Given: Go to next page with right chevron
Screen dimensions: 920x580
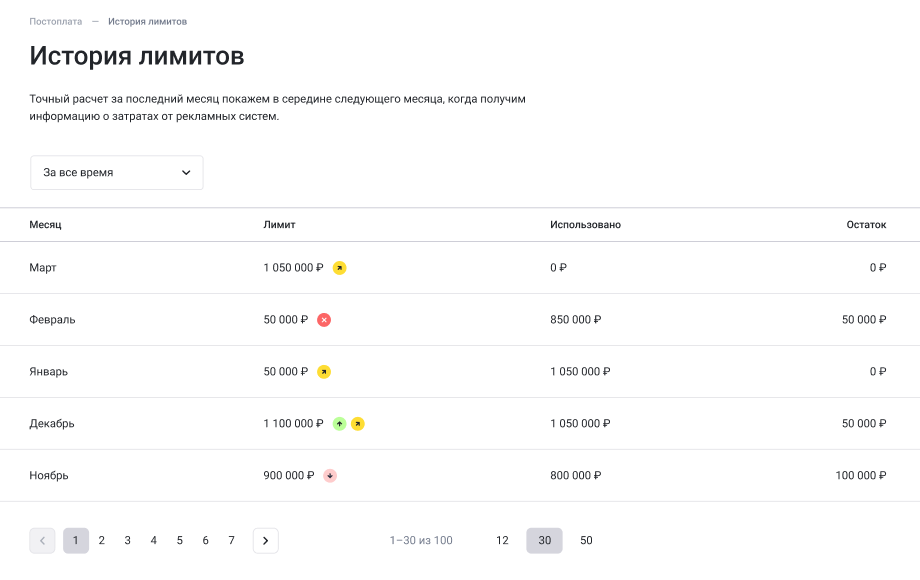Looking at the screenshot, I should (265, 541).
